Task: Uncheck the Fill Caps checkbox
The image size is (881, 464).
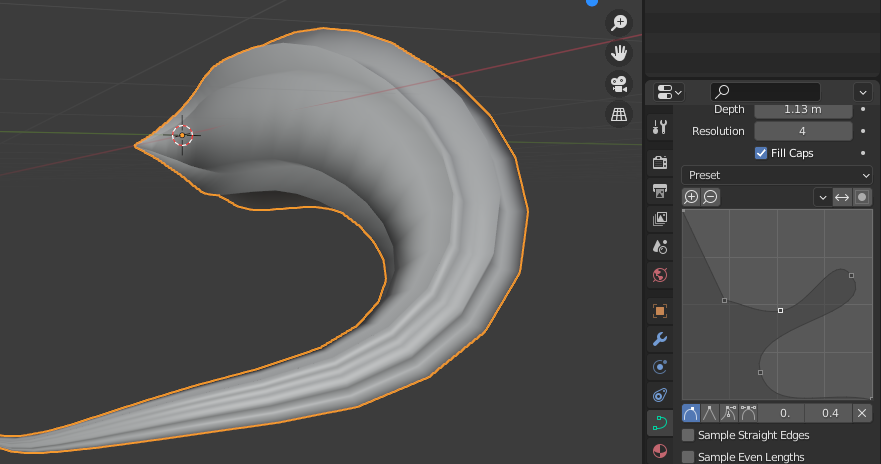Action: 761,153
